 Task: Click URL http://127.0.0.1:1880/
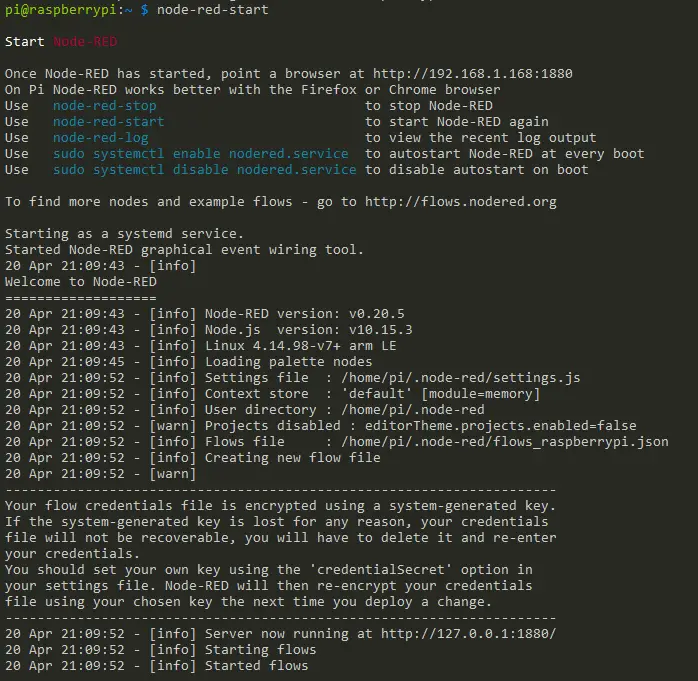pos(469,634)
